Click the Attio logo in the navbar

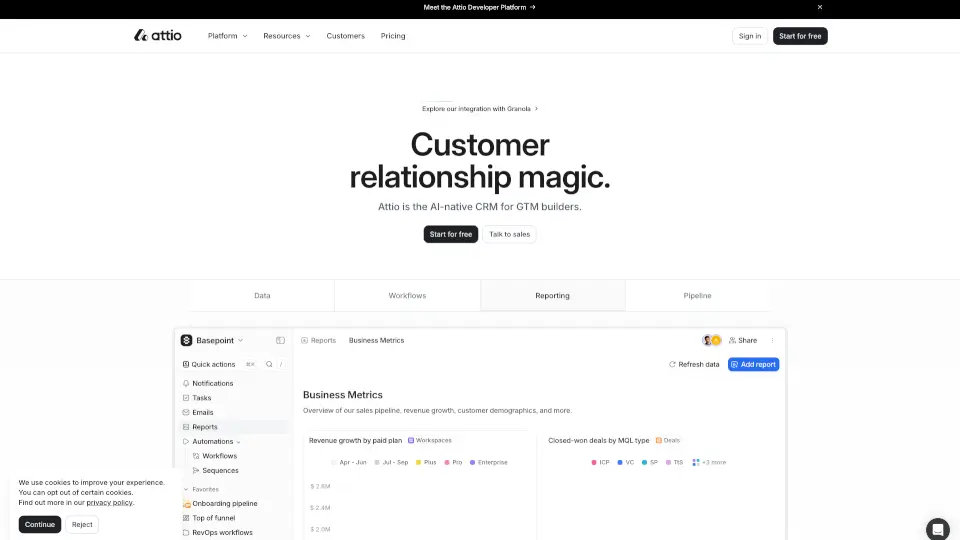click(157, 36)
